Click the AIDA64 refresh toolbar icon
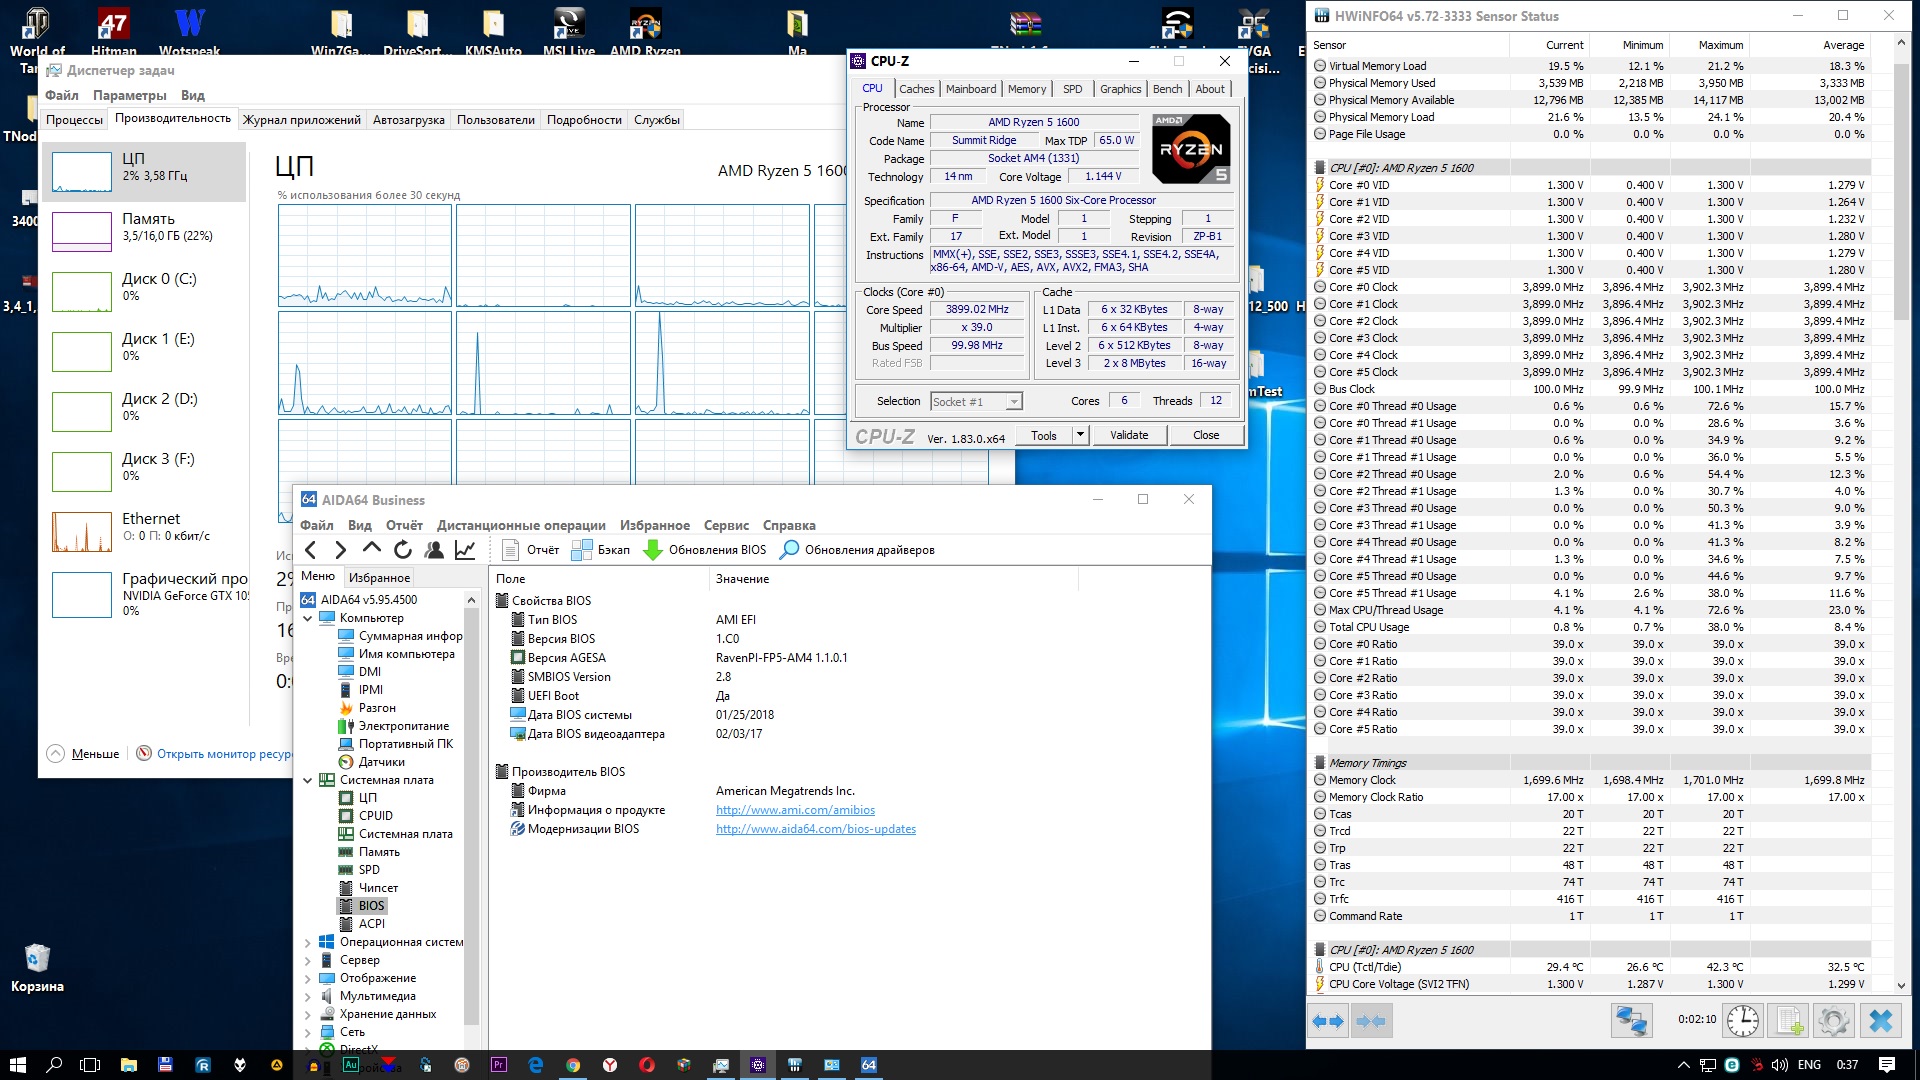The image size is (1920, 1080). [x=403, y=549]
